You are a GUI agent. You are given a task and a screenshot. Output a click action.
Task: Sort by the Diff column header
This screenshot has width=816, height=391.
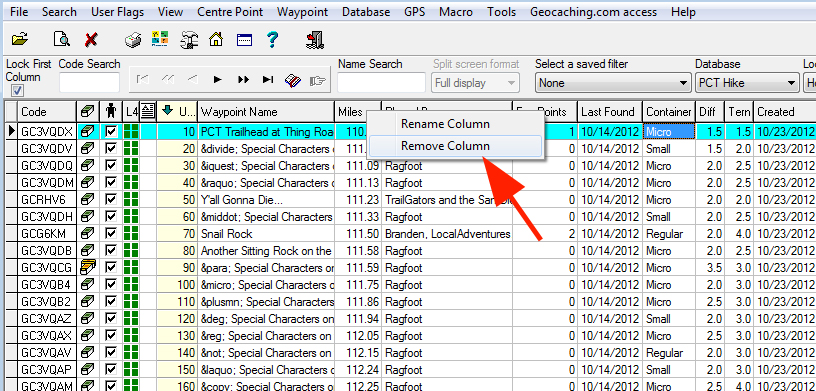[x=710, y=111]
